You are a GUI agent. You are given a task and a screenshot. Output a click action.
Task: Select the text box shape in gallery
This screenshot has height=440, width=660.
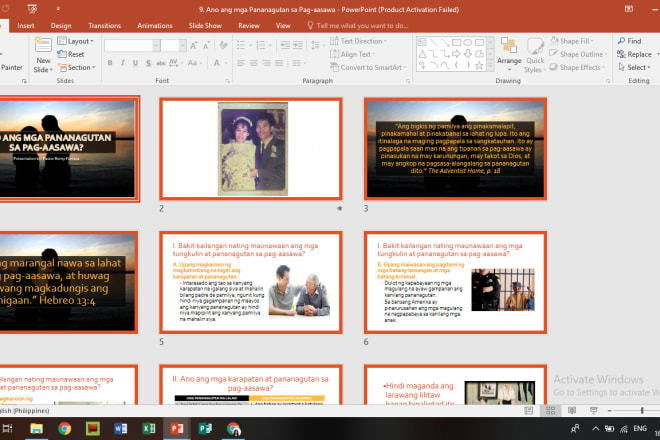422,42
